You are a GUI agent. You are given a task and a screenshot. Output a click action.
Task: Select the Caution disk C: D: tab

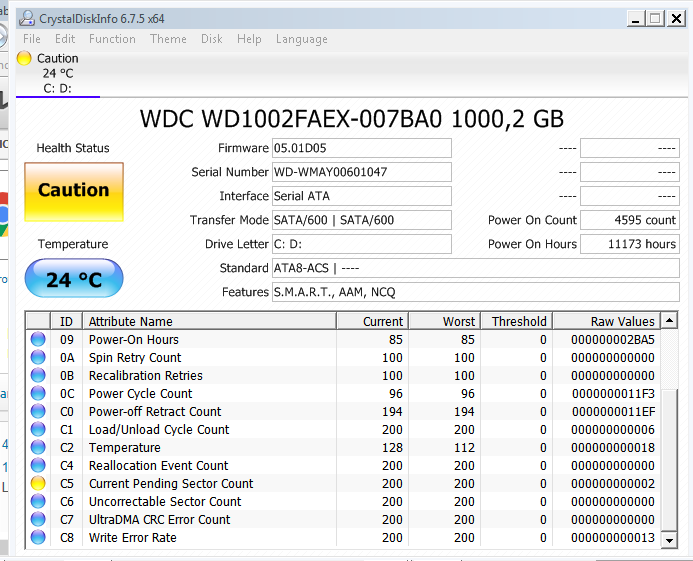pos(57,73)
